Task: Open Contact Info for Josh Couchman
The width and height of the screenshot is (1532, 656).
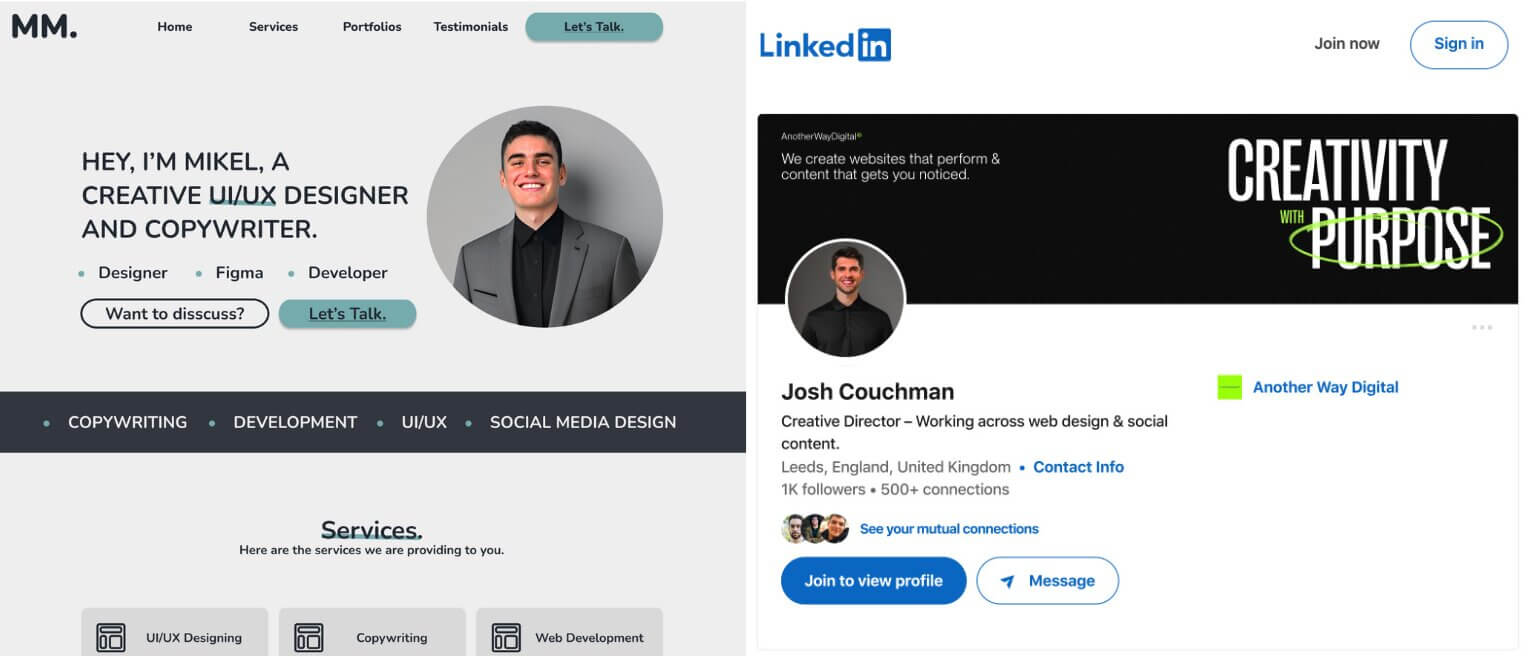Action: point(1078,467)
